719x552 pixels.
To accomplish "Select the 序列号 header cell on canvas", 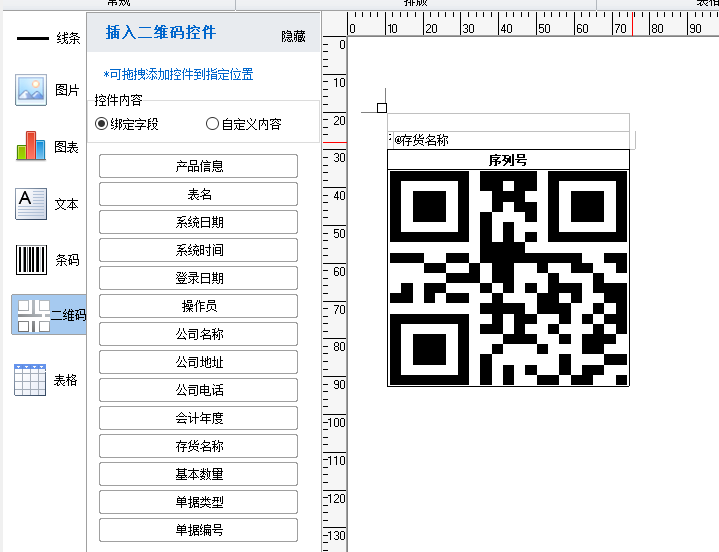I will [x=508, y=160].
